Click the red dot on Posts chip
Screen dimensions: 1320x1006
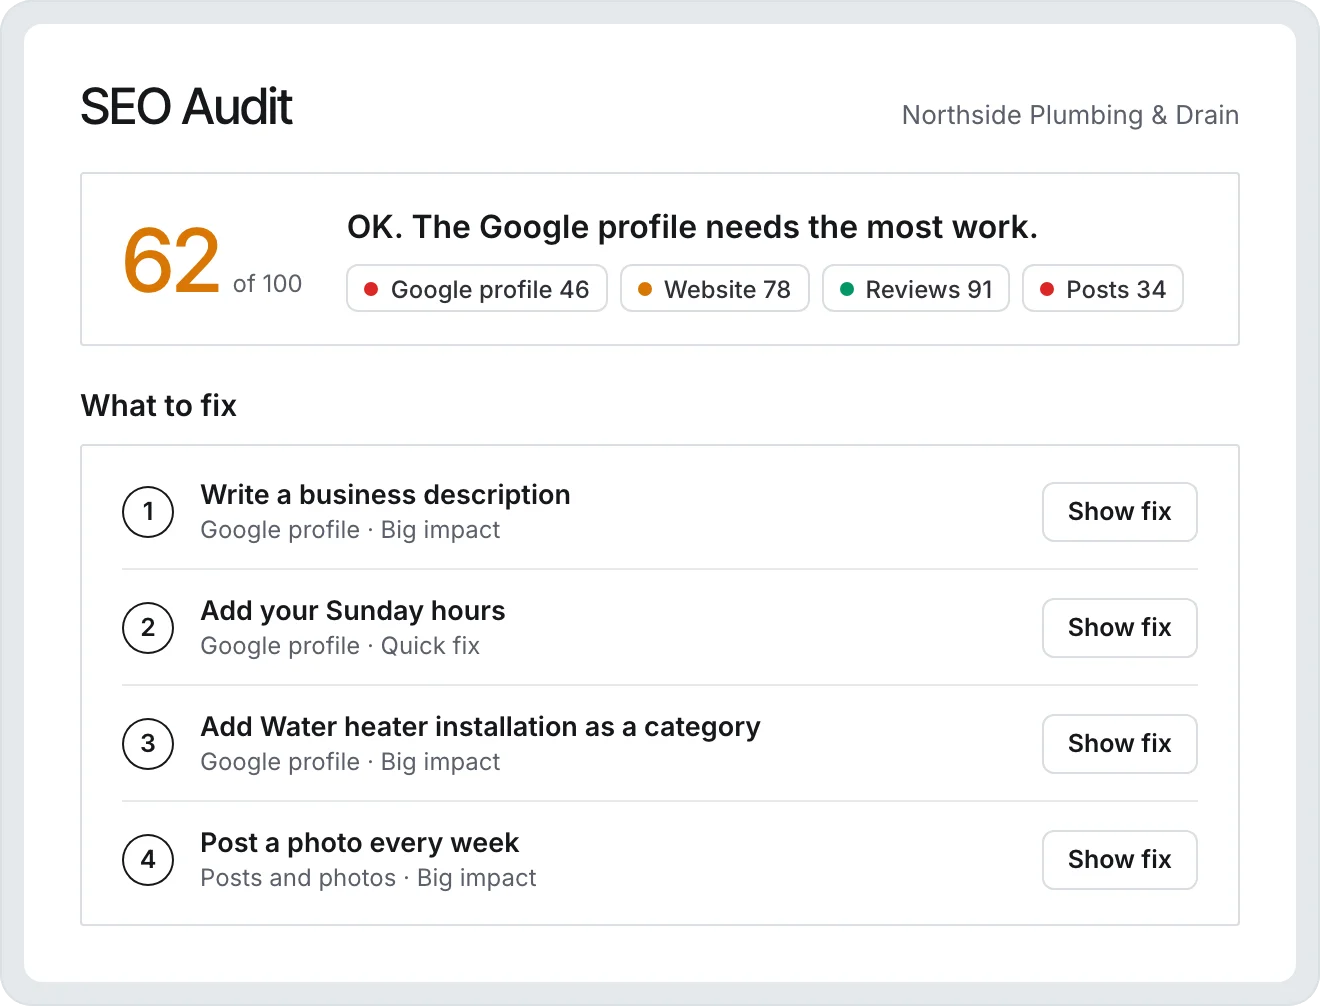click(1047, 289)
